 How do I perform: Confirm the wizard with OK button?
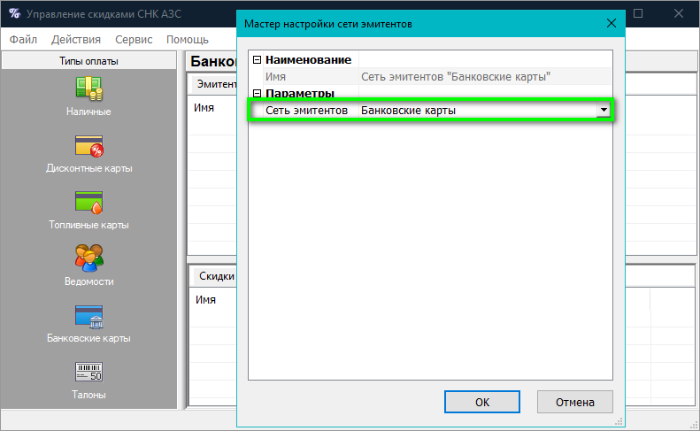click(x=482, y=401)
